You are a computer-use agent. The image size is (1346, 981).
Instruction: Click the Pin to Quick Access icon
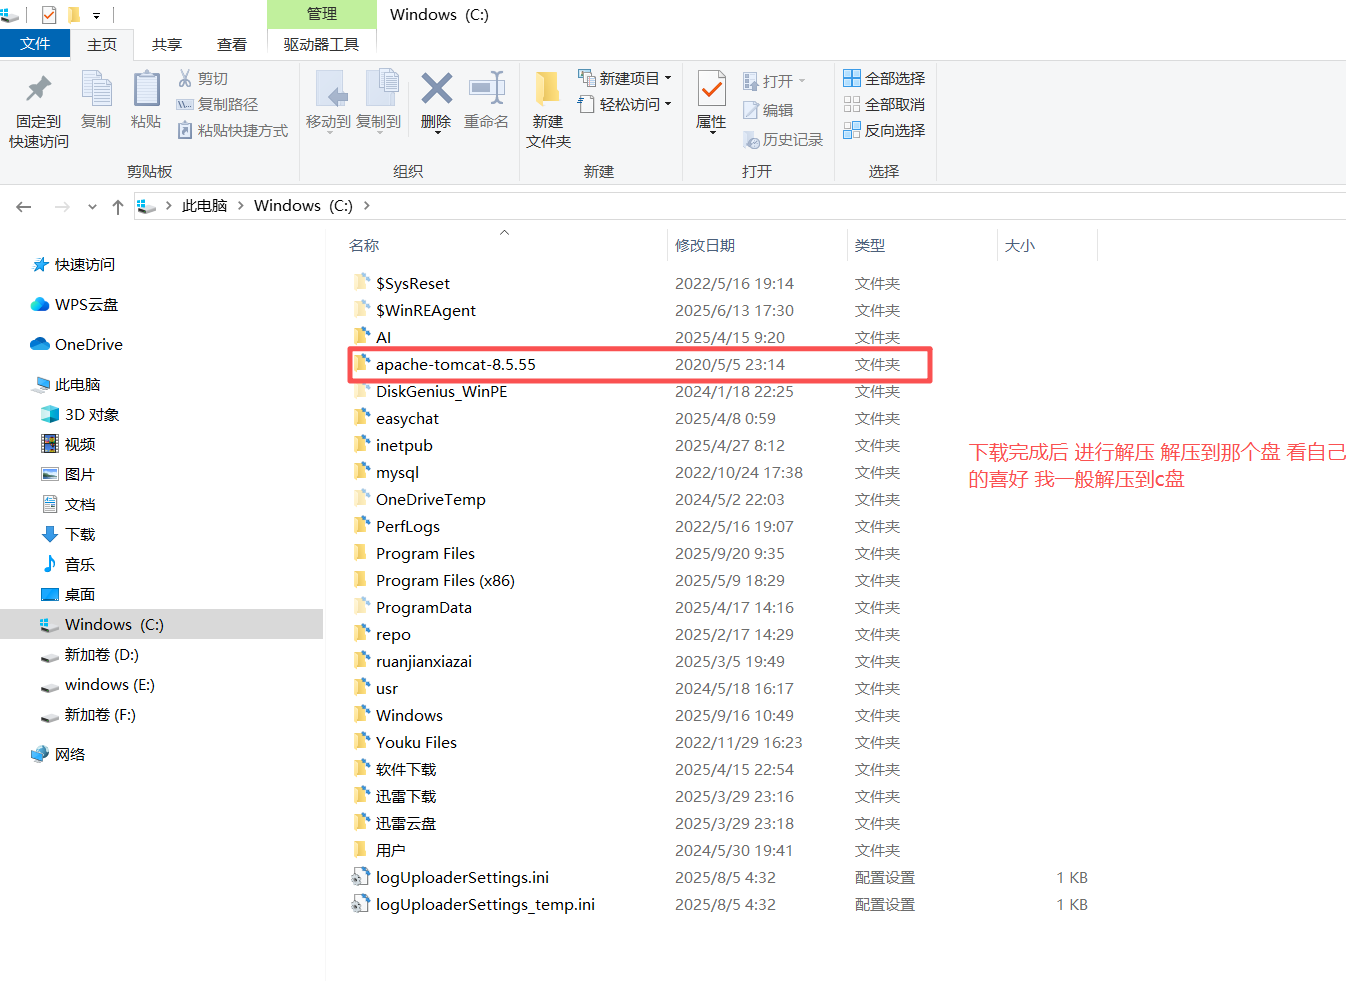click(39, 90)
